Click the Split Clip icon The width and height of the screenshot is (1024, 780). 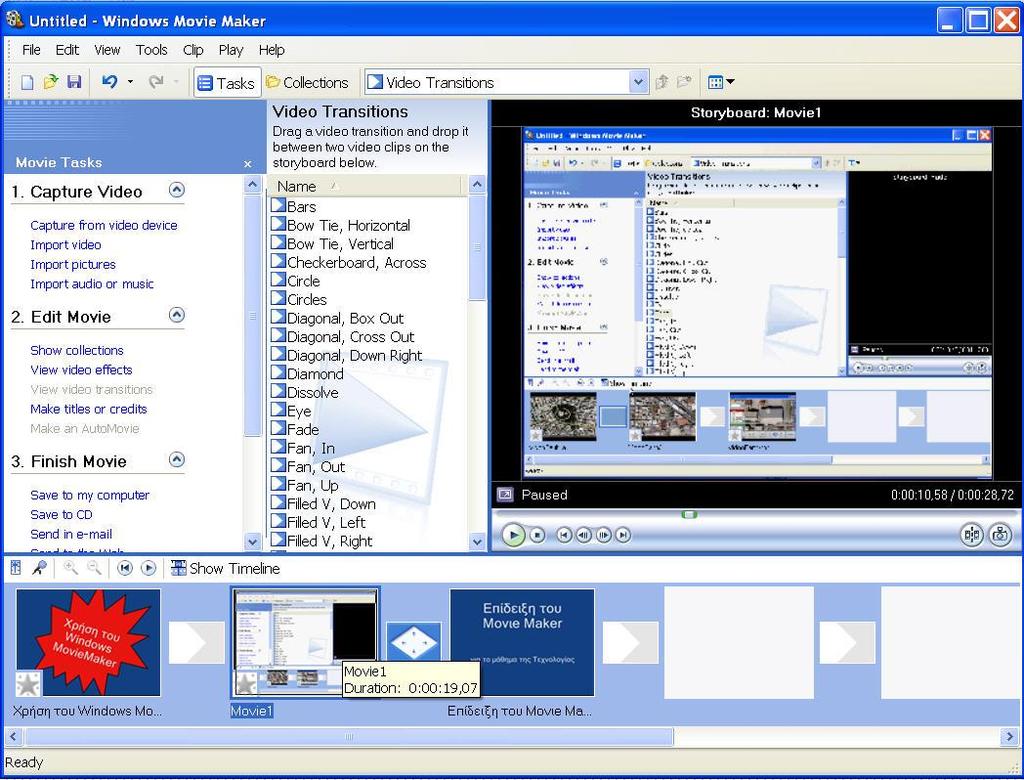click(972, 535)
